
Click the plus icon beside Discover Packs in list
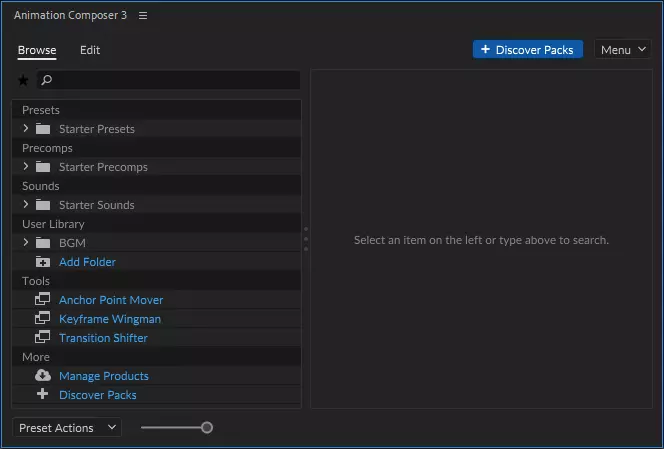pyautogui.click(x=42, y=394)
